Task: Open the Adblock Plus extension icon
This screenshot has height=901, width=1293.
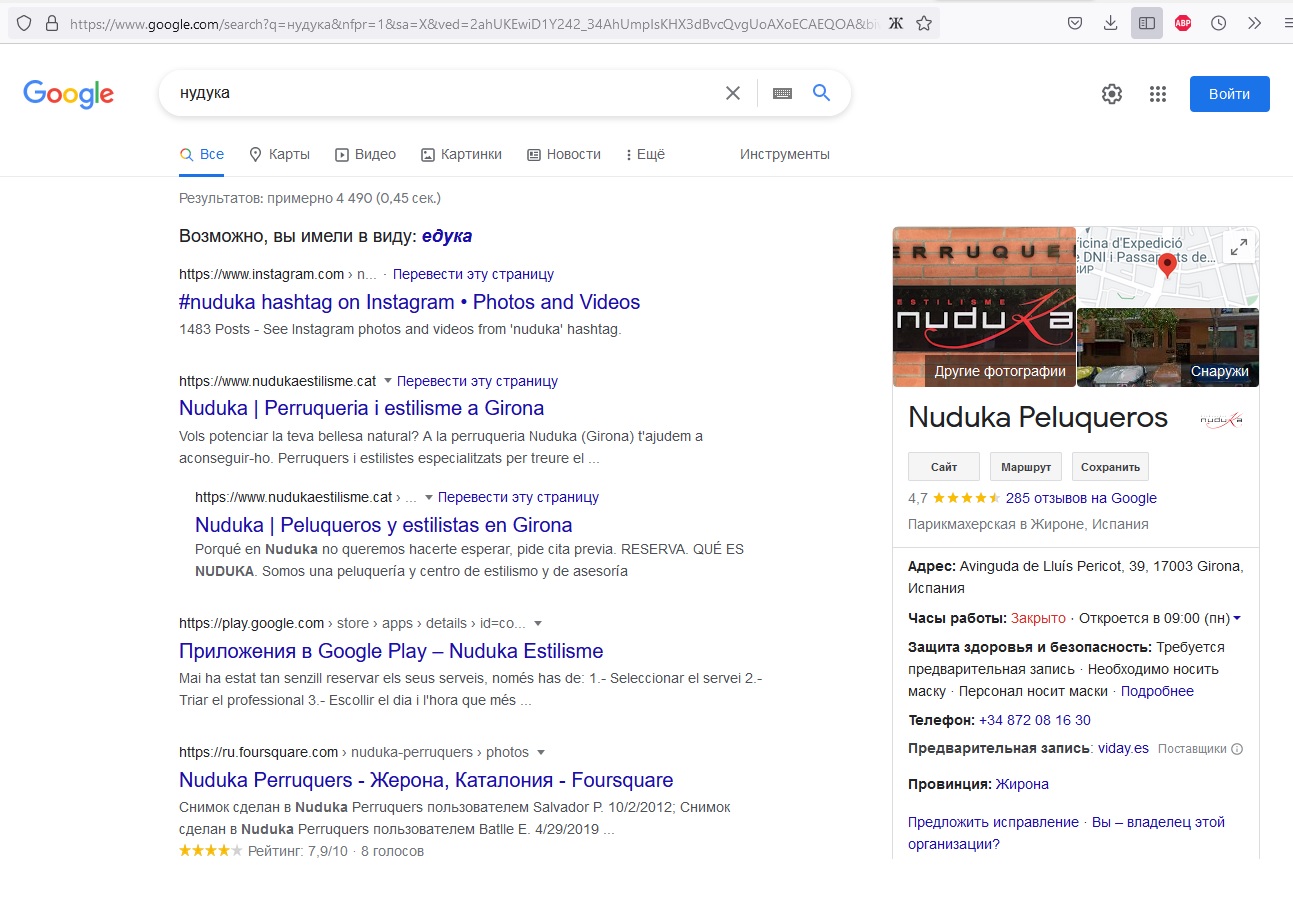Action: (1183, 23)
